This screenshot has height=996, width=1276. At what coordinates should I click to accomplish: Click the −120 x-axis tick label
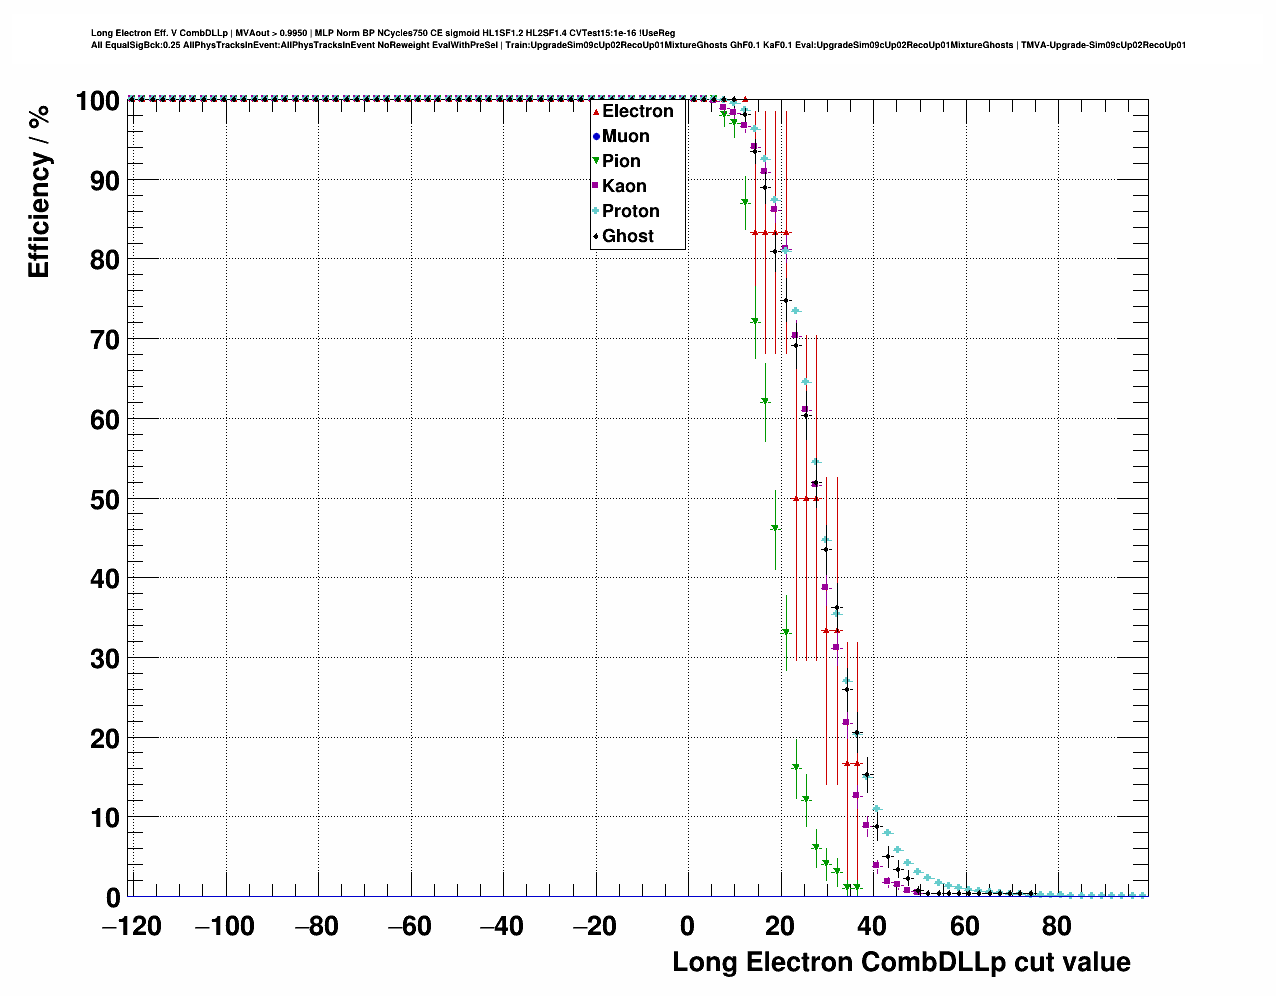[131, 926]
